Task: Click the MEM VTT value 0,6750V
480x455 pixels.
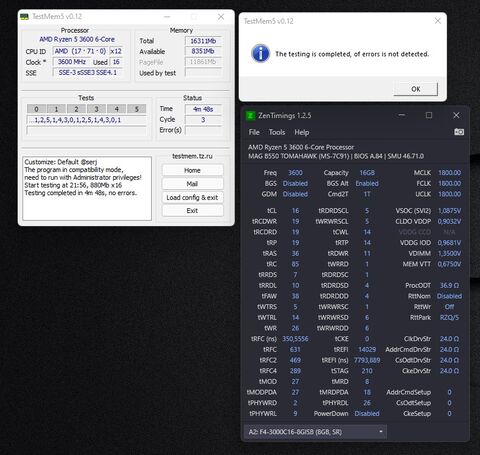Action: coord(449,264)
